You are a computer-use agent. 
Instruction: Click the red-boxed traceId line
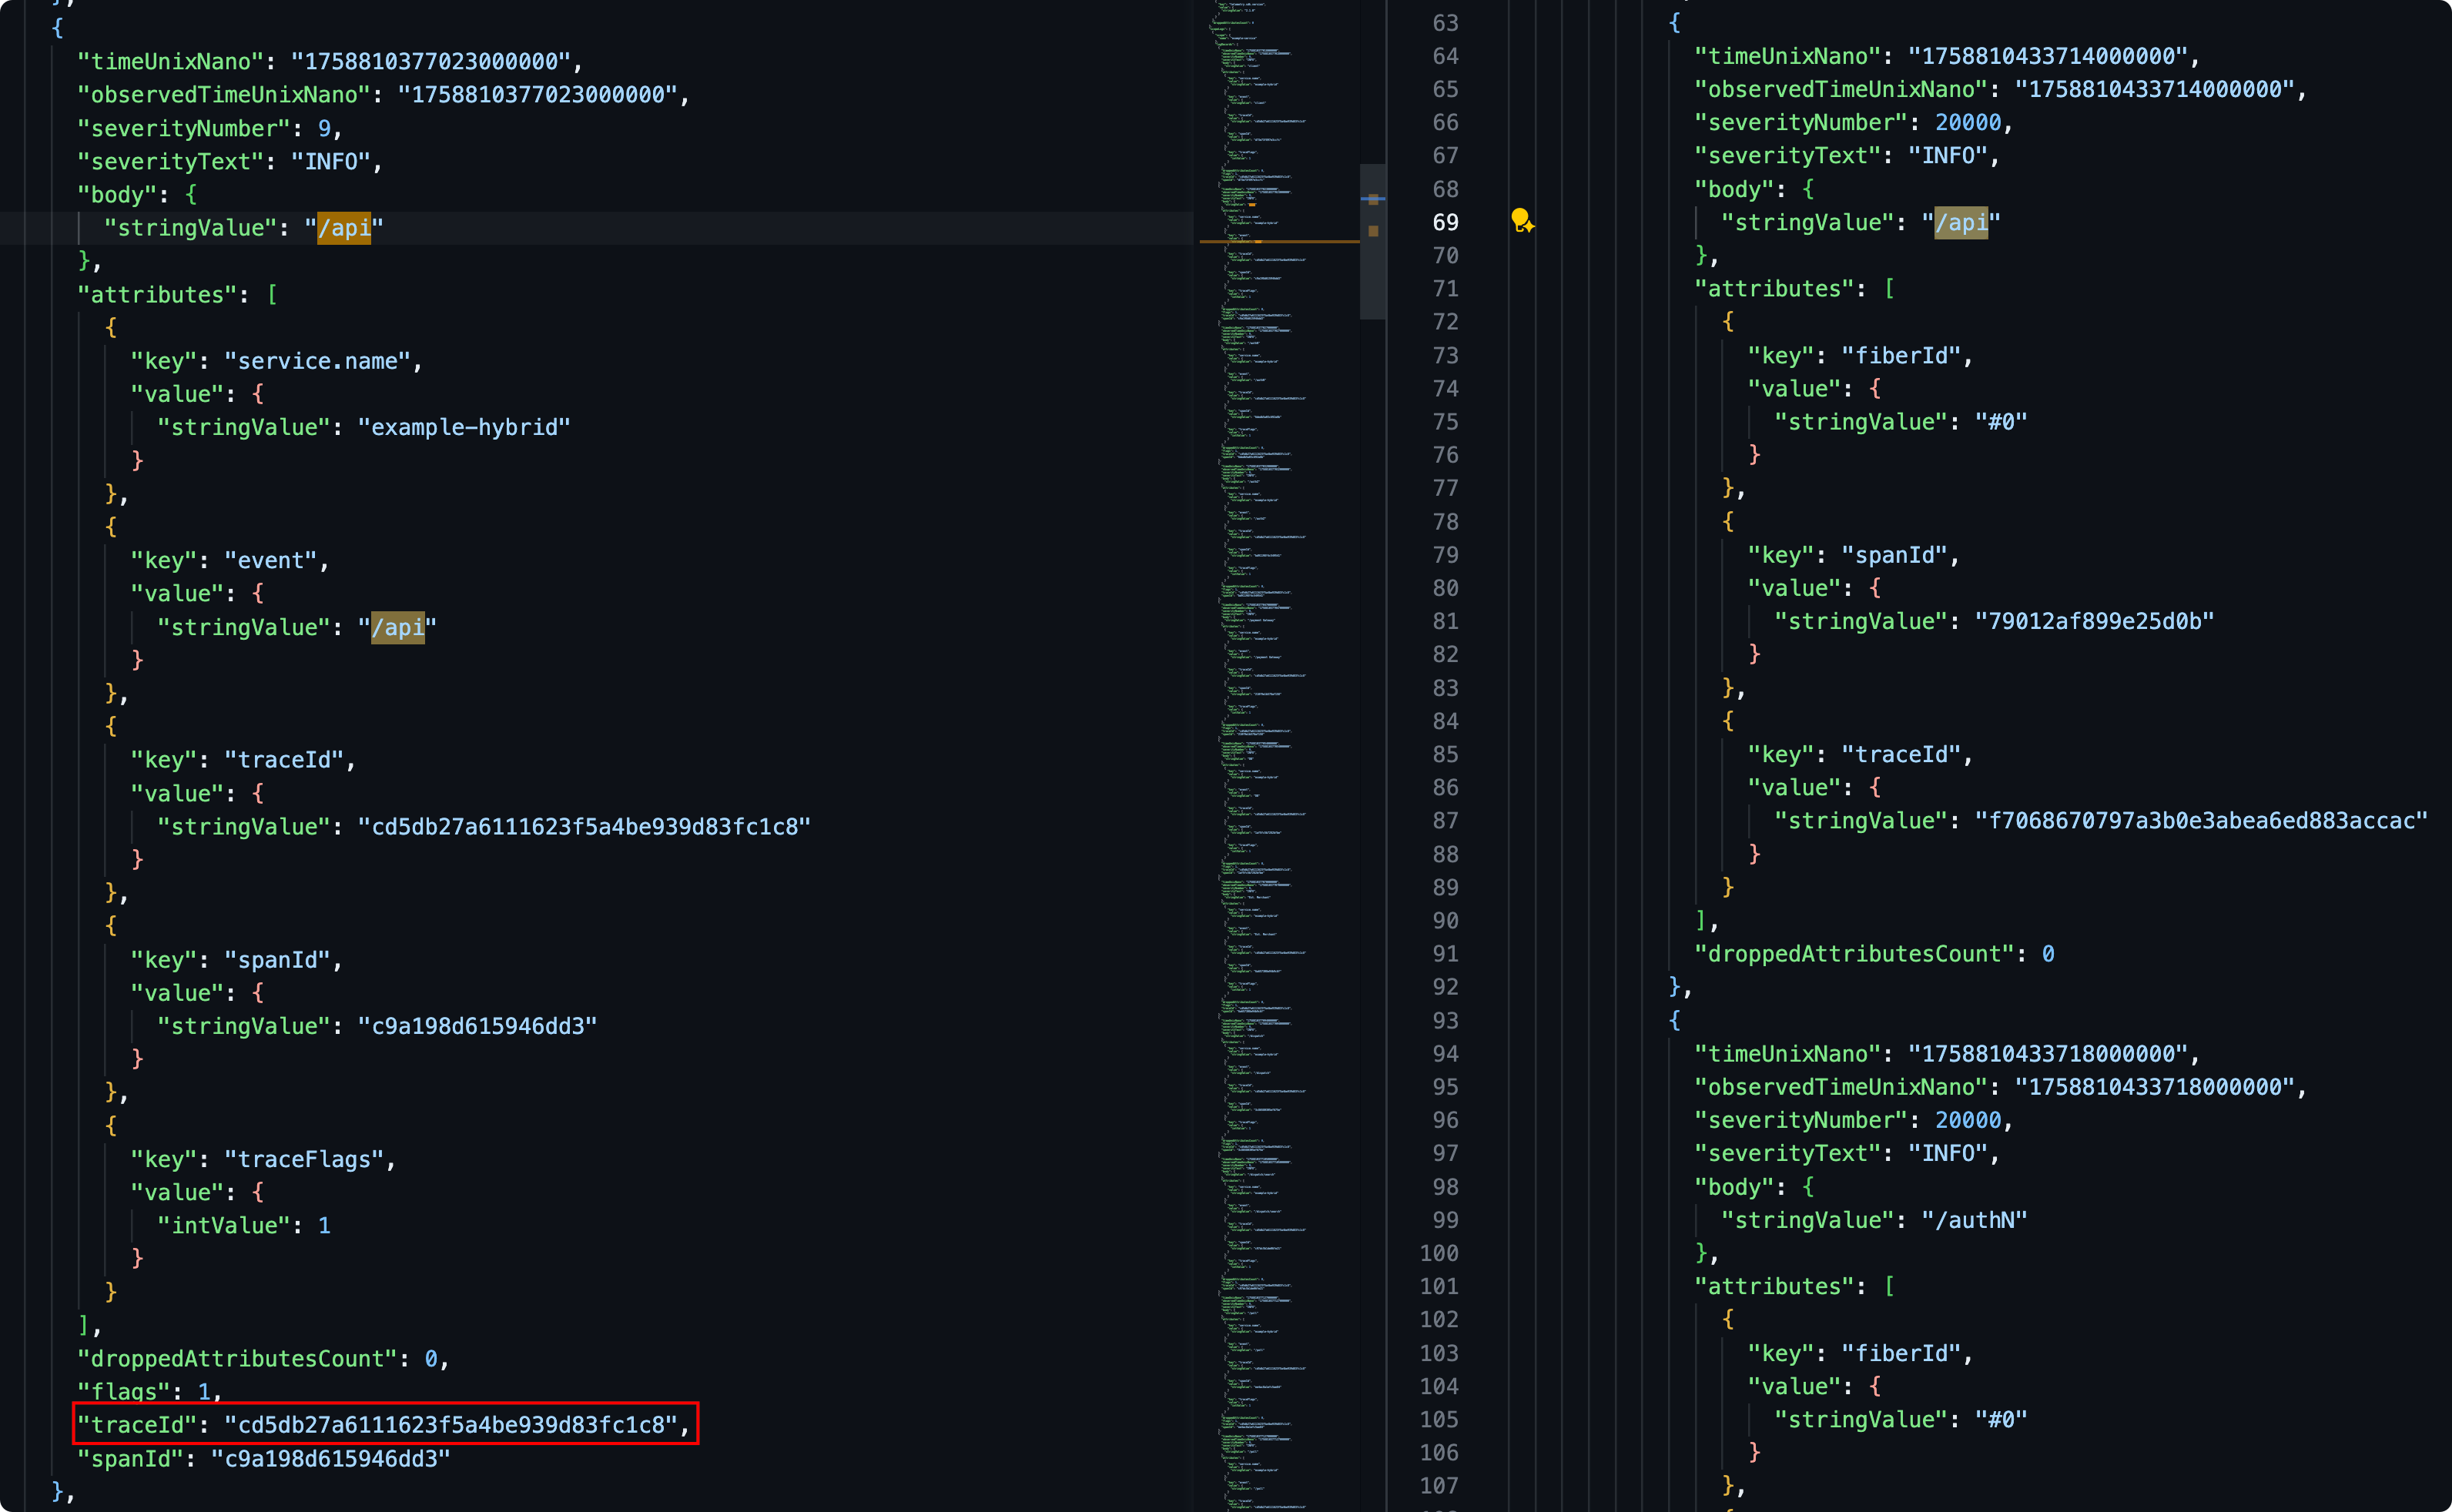(x=385, y=1424)
